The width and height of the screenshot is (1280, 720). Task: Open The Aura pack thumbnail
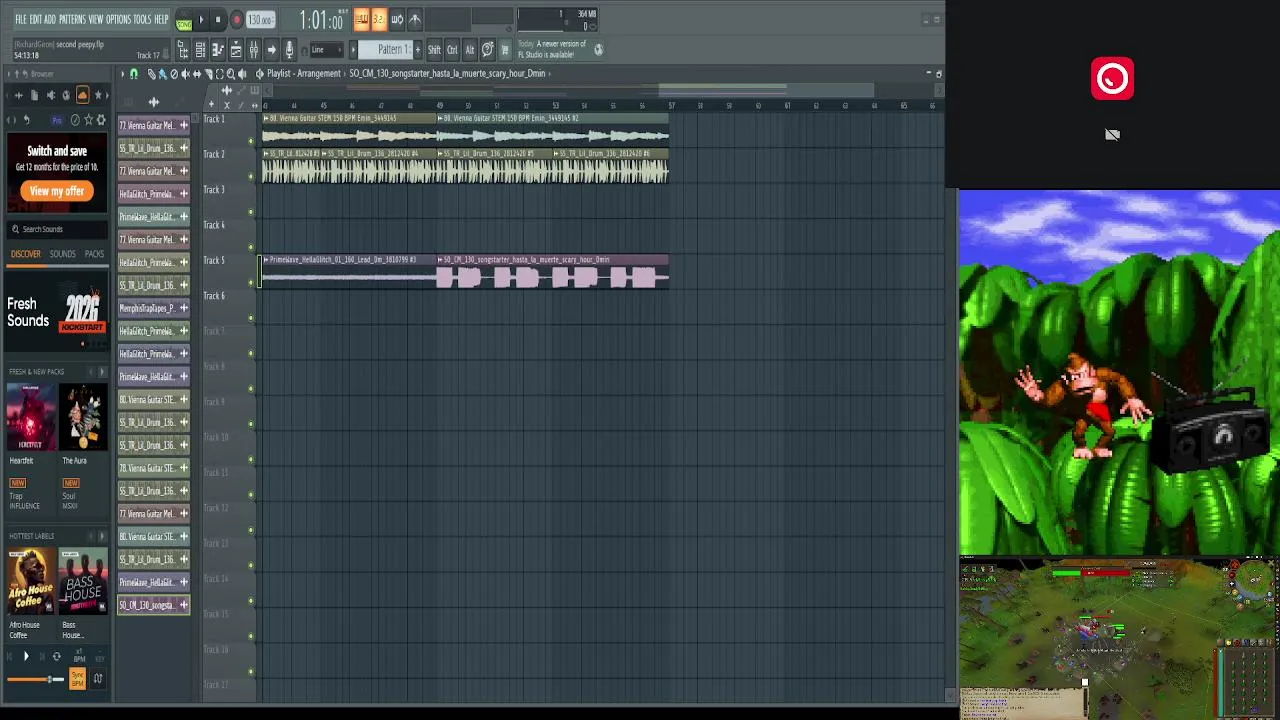[x=83, y=417]
